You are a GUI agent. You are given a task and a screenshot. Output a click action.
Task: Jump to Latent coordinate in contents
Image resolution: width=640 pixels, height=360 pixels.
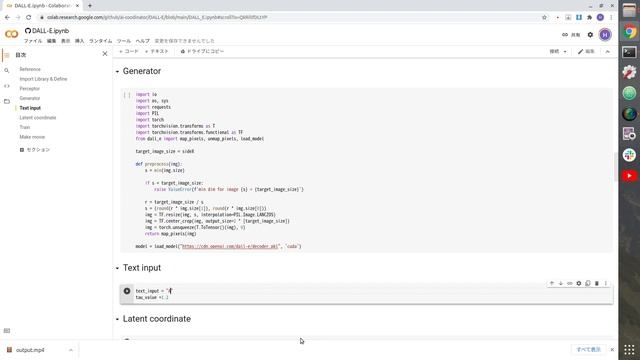[38, 118]
